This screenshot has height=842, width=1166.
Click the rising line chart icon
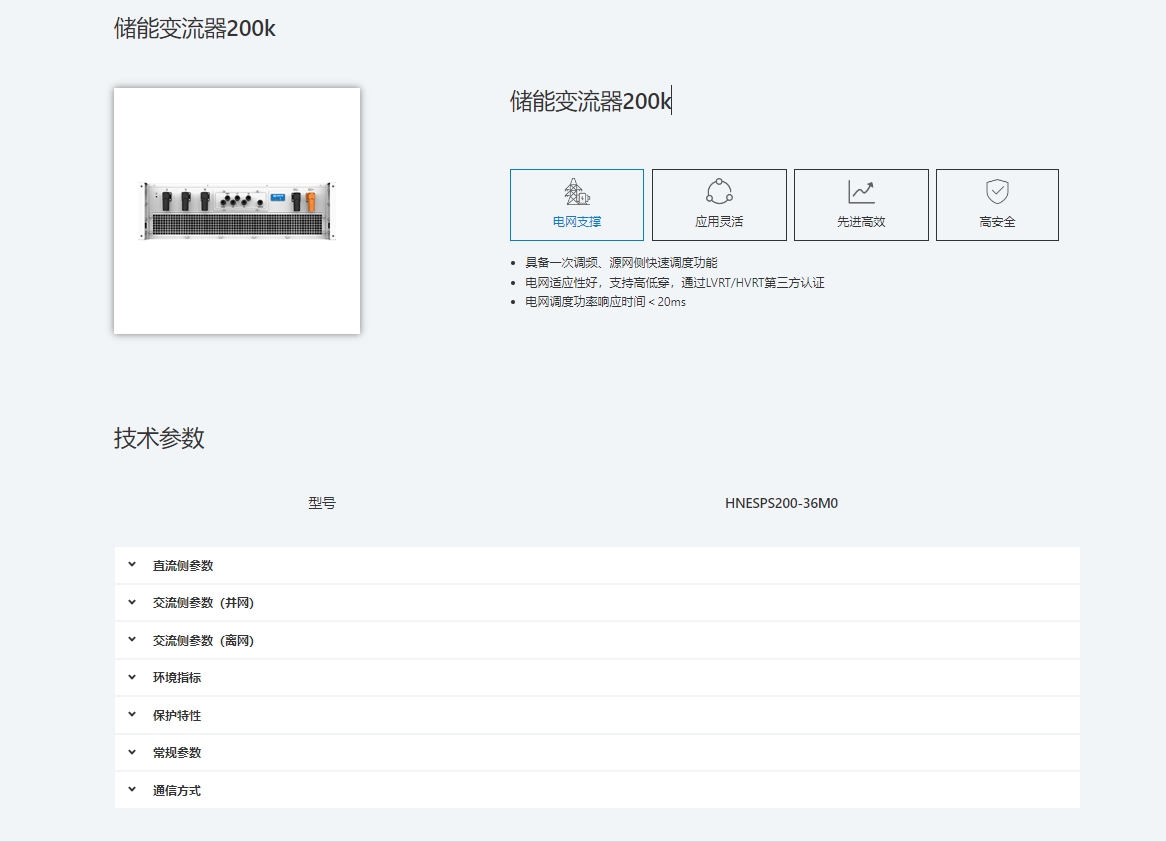(x=861, y=192)
